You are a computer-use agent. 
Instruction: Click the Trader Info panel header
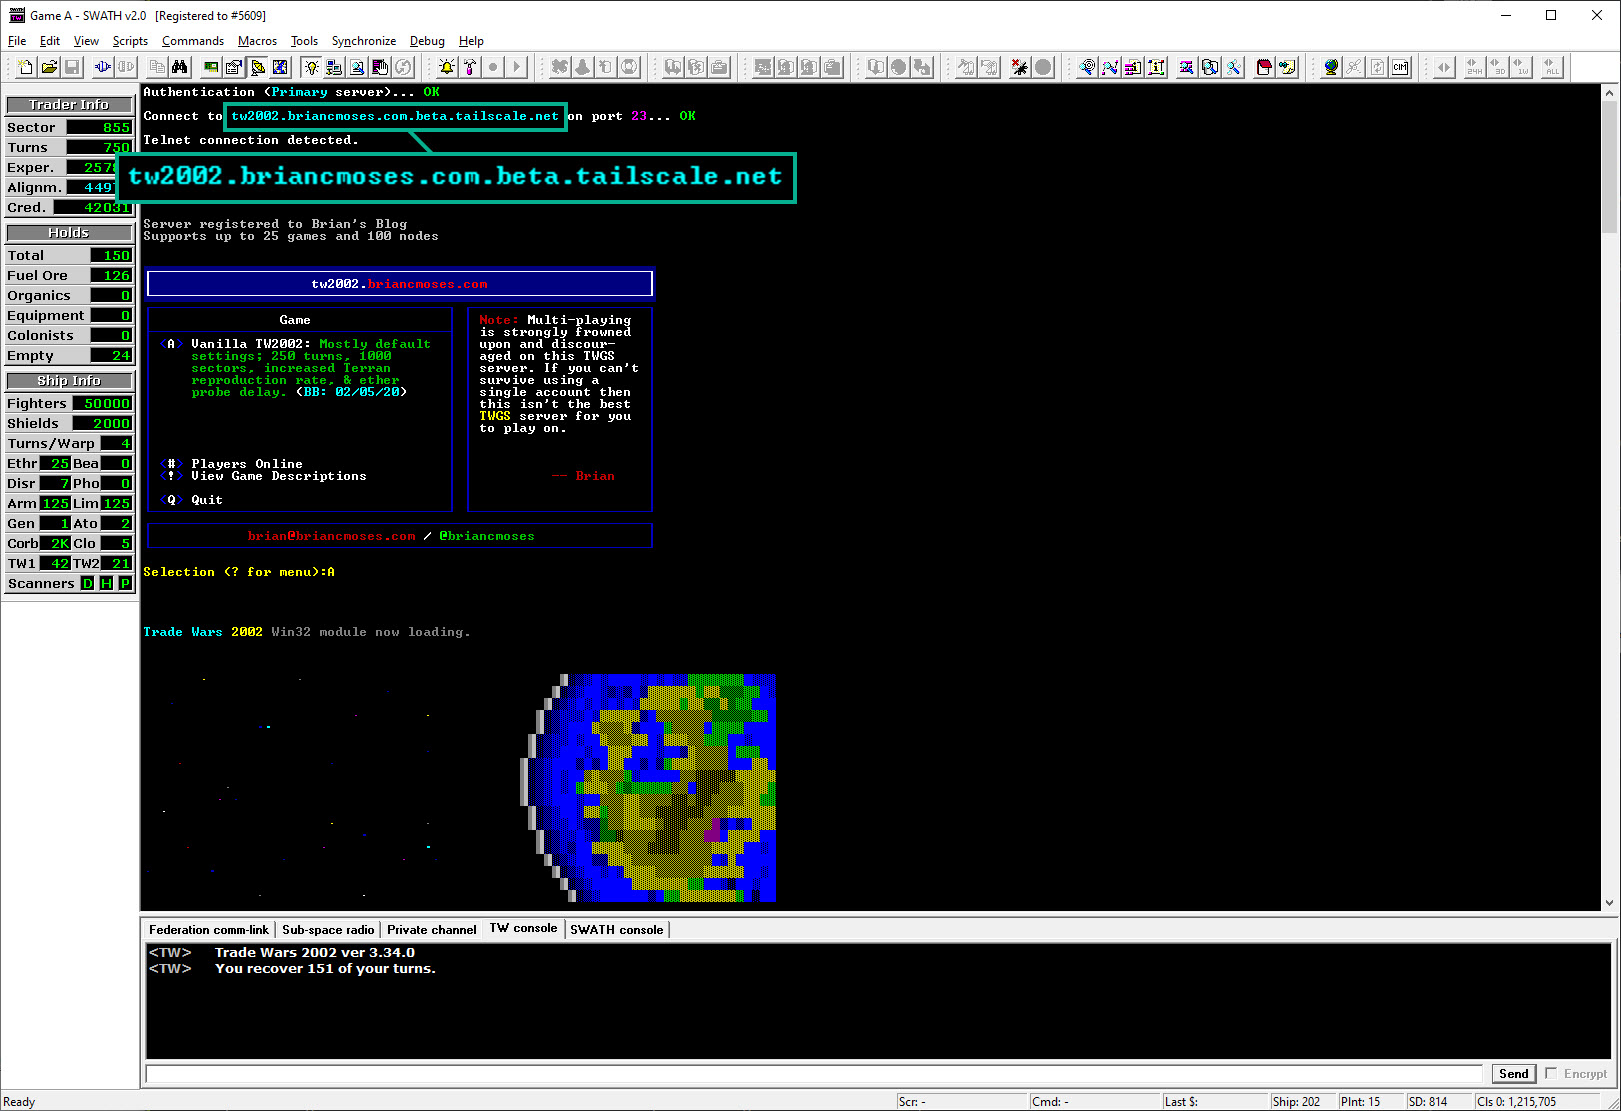[x=69, y=104]
